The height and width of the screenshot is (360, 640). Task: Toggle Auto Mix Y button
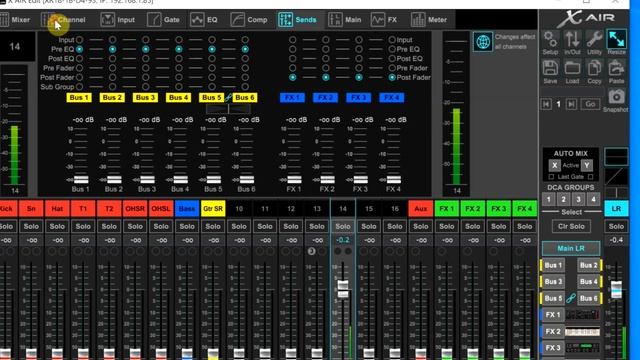click(x=587, y=165)
